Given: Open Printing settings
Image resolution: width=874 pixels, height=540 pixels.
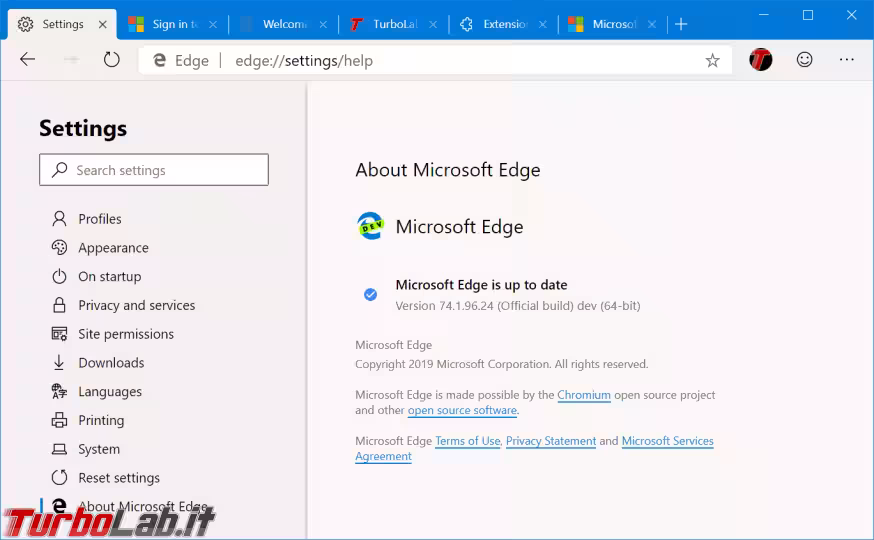Looking at the screenshot, I should (x=101, y=420).
